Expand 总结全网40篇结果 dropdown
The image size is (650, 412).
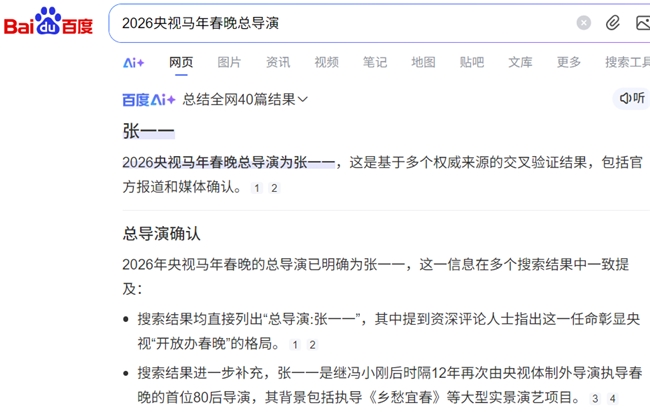245,99
